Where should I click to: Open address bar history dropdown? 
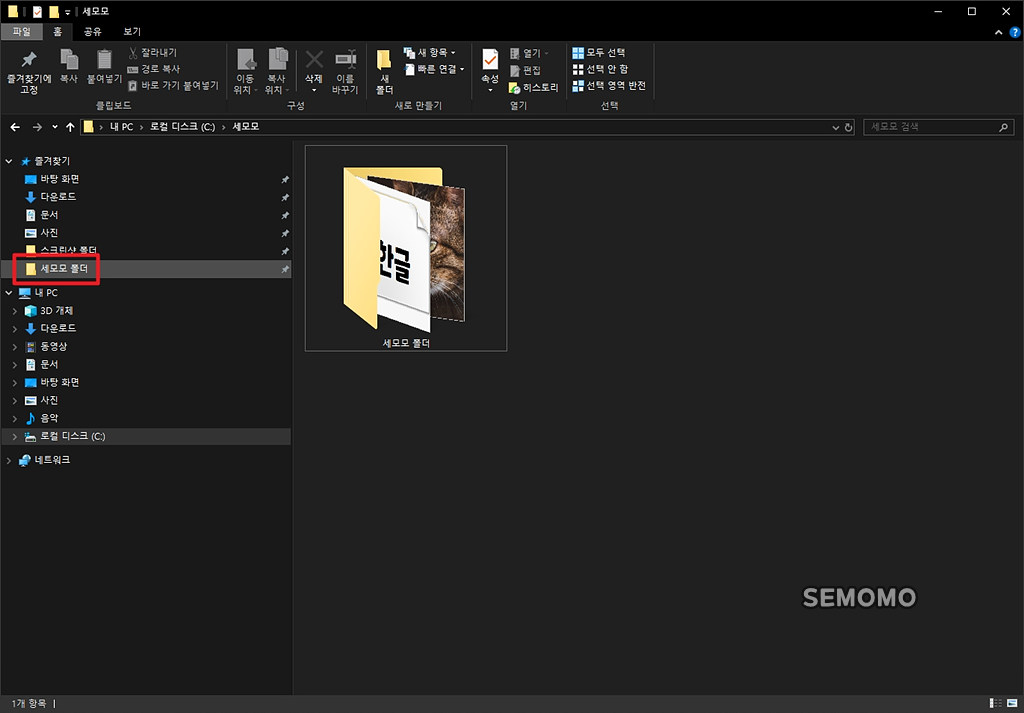coord(836,128)
